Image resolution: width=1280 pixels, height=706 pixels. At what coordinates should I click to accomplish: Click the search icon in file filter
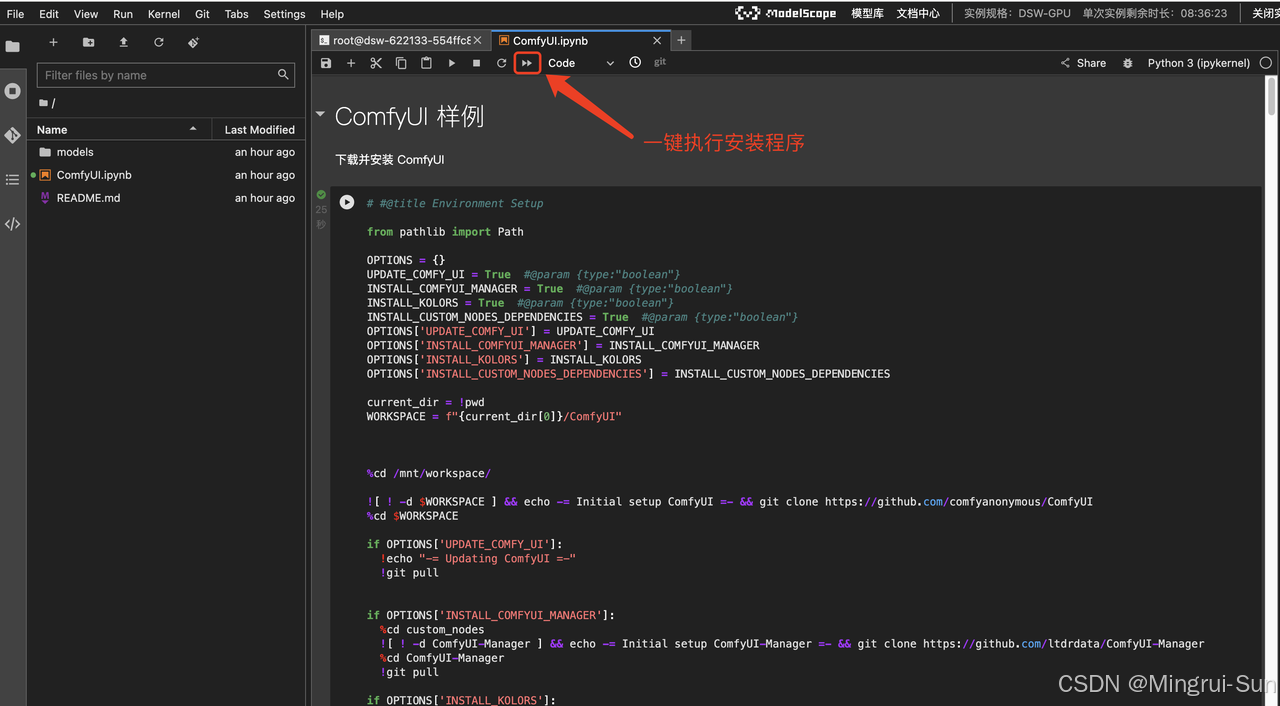(284, 74)
